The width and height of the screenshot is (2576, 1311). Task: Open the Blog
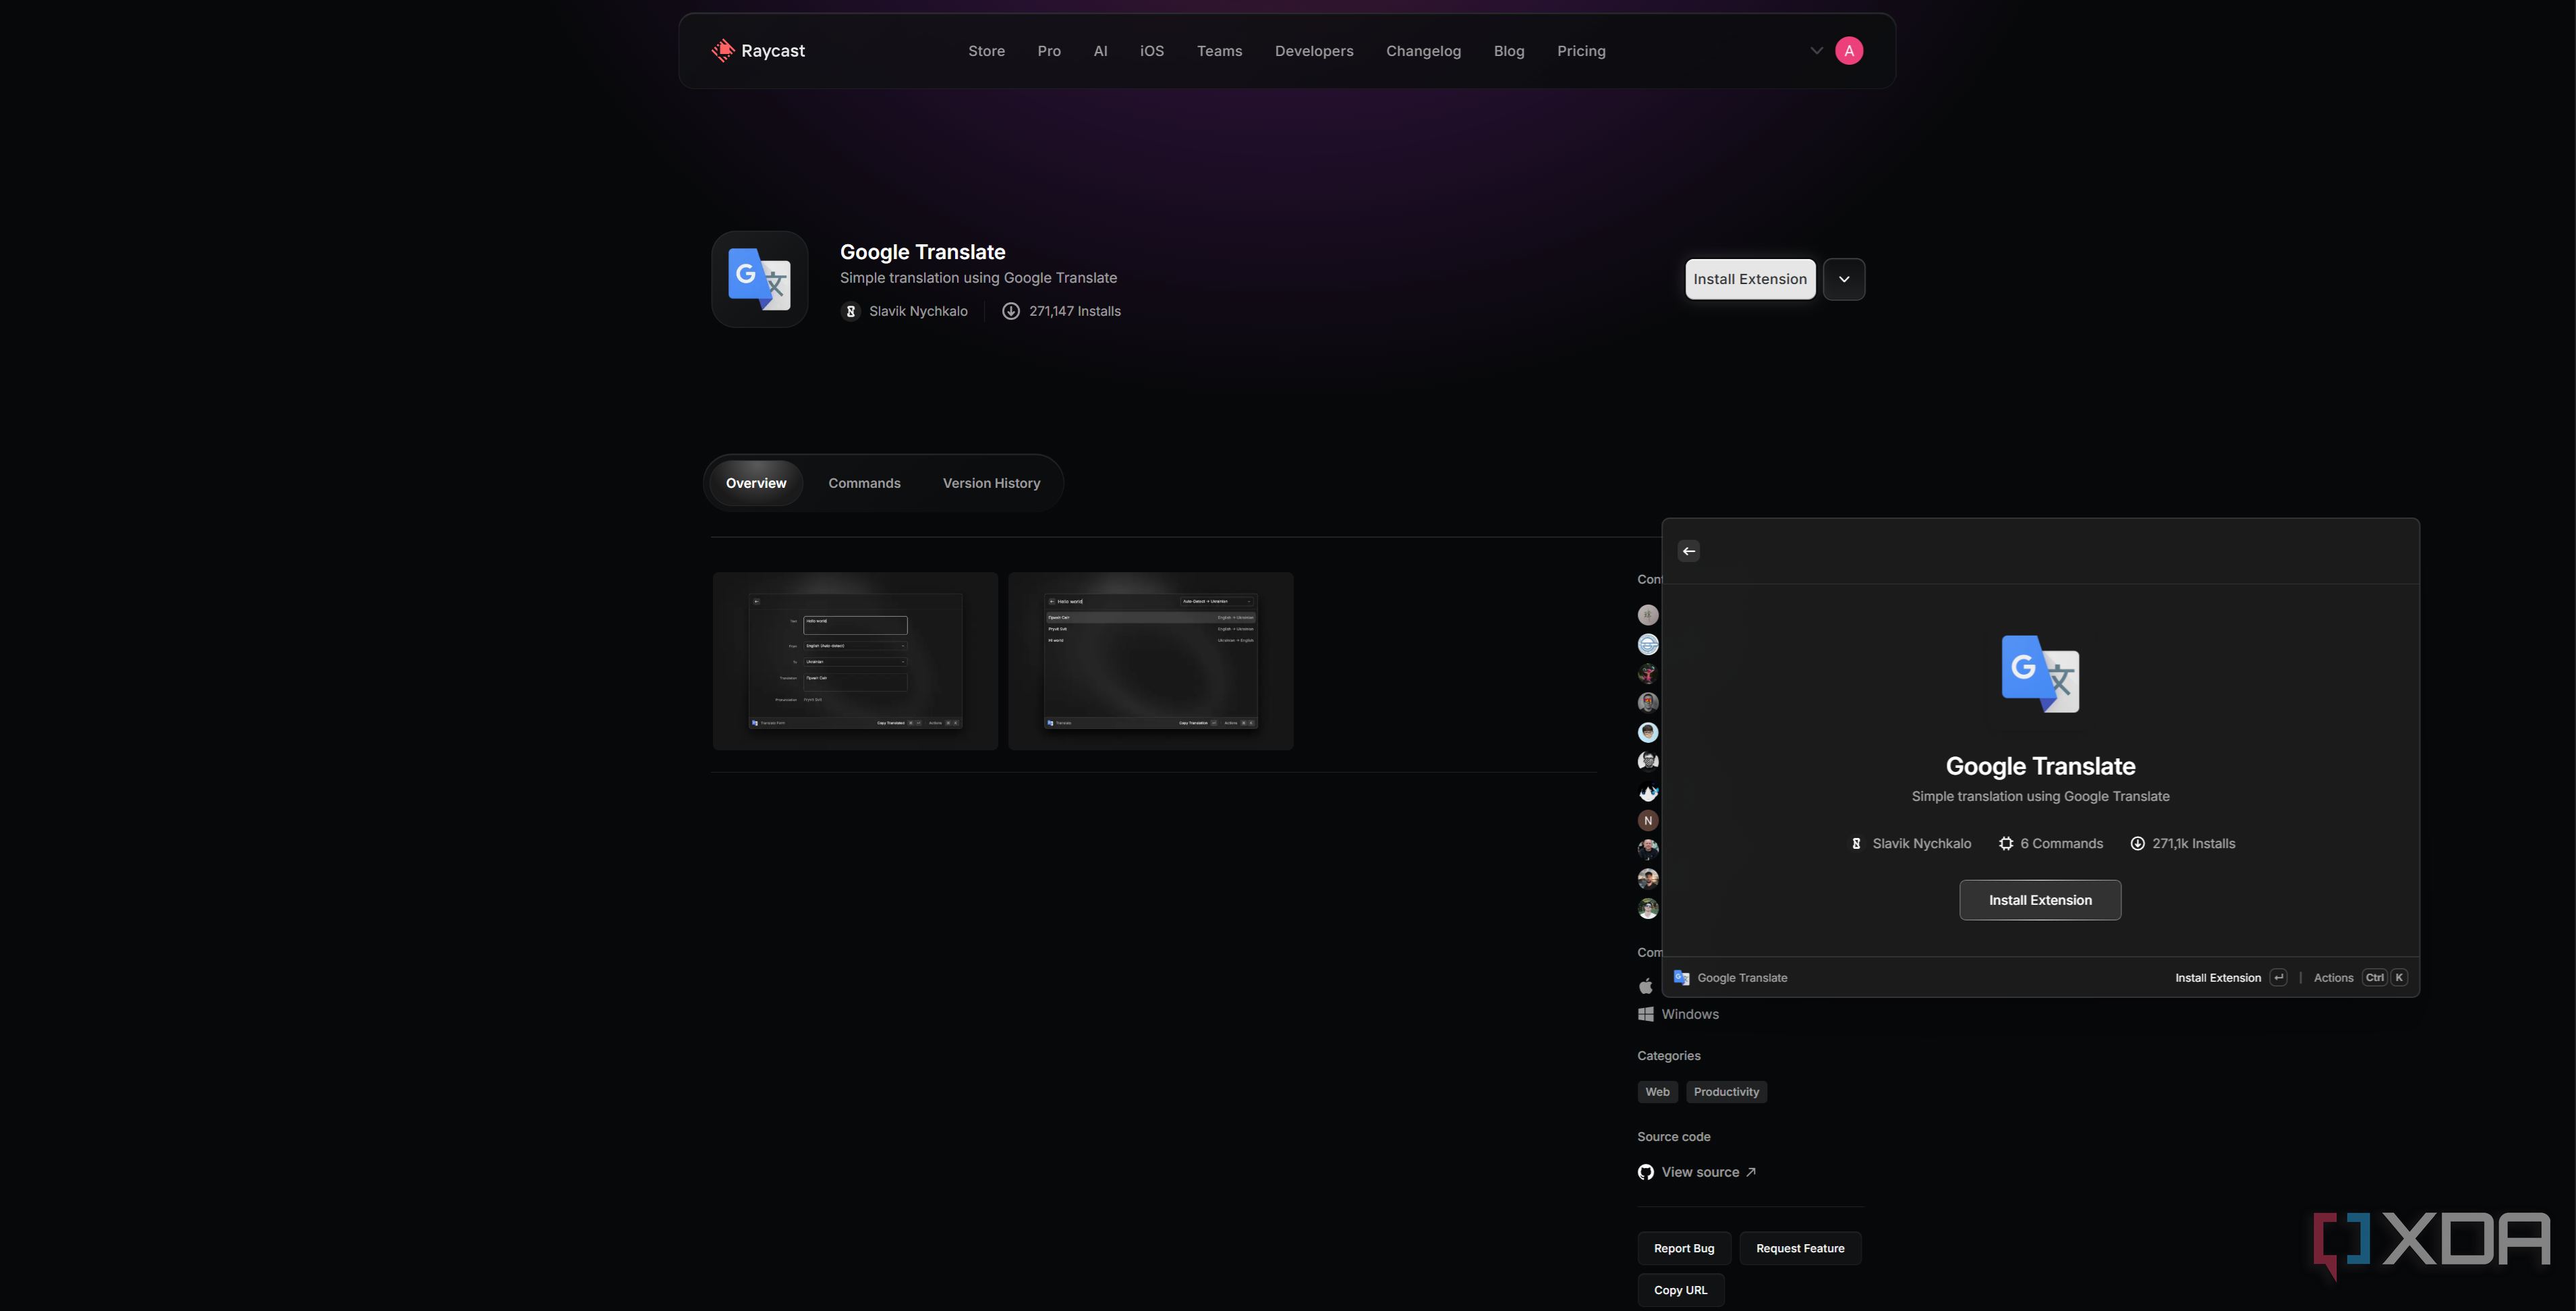pyautogui.click(x=1509, y=51)
